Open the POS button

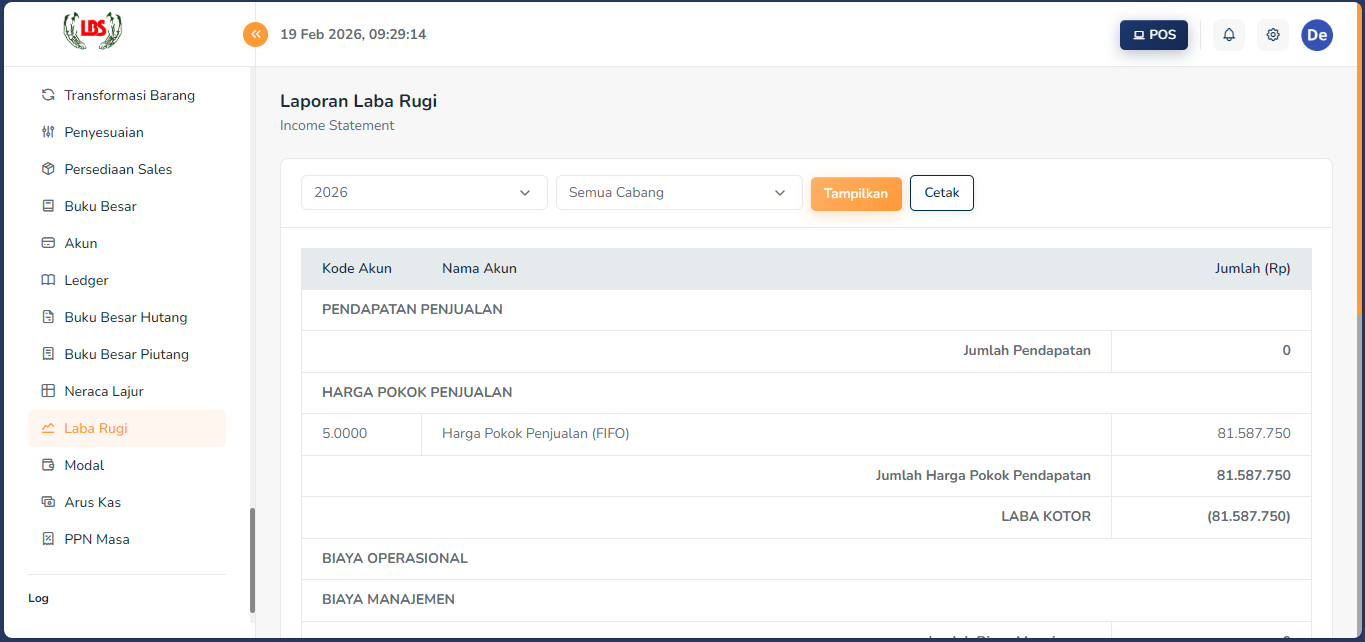coord(1154,35)
